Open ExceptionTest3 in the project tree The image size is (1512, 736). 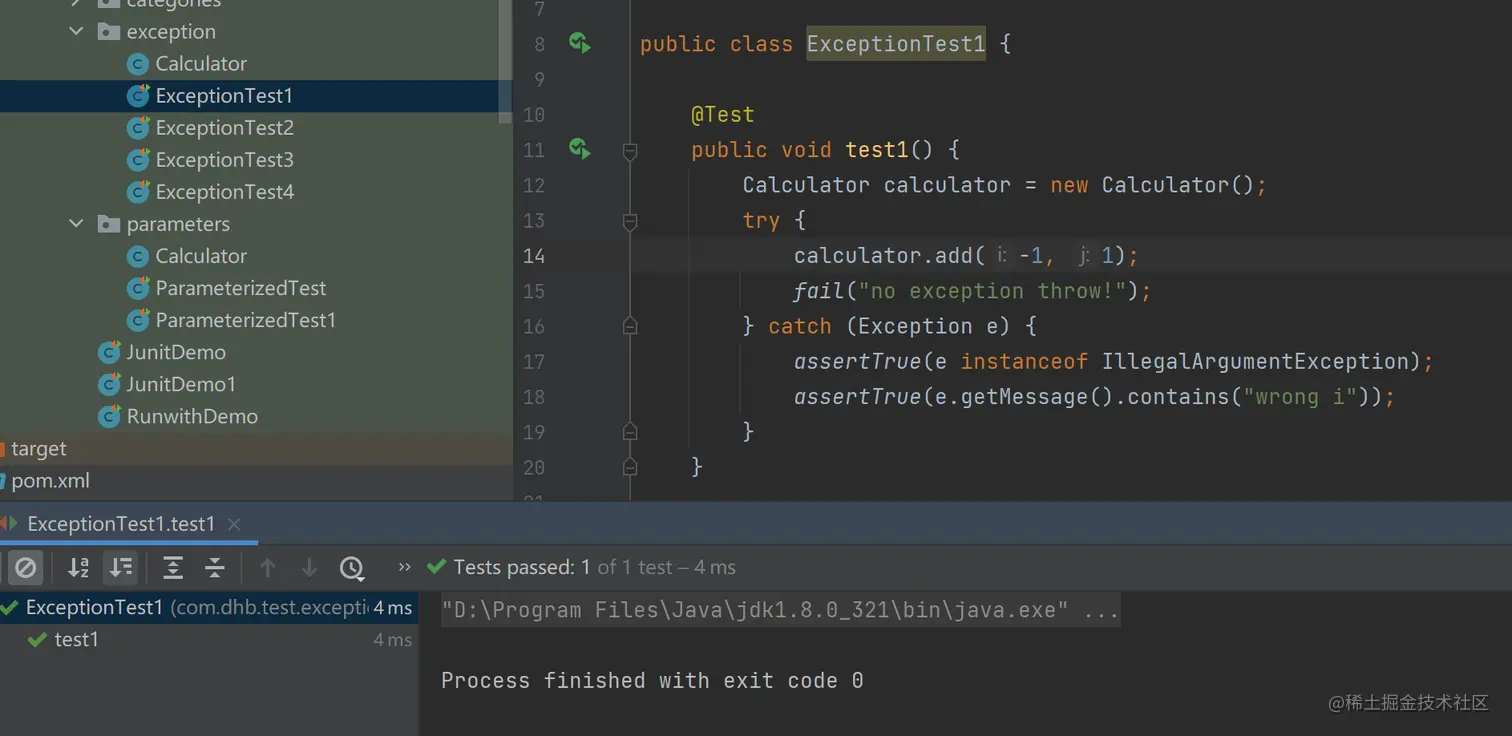point(225,160)
